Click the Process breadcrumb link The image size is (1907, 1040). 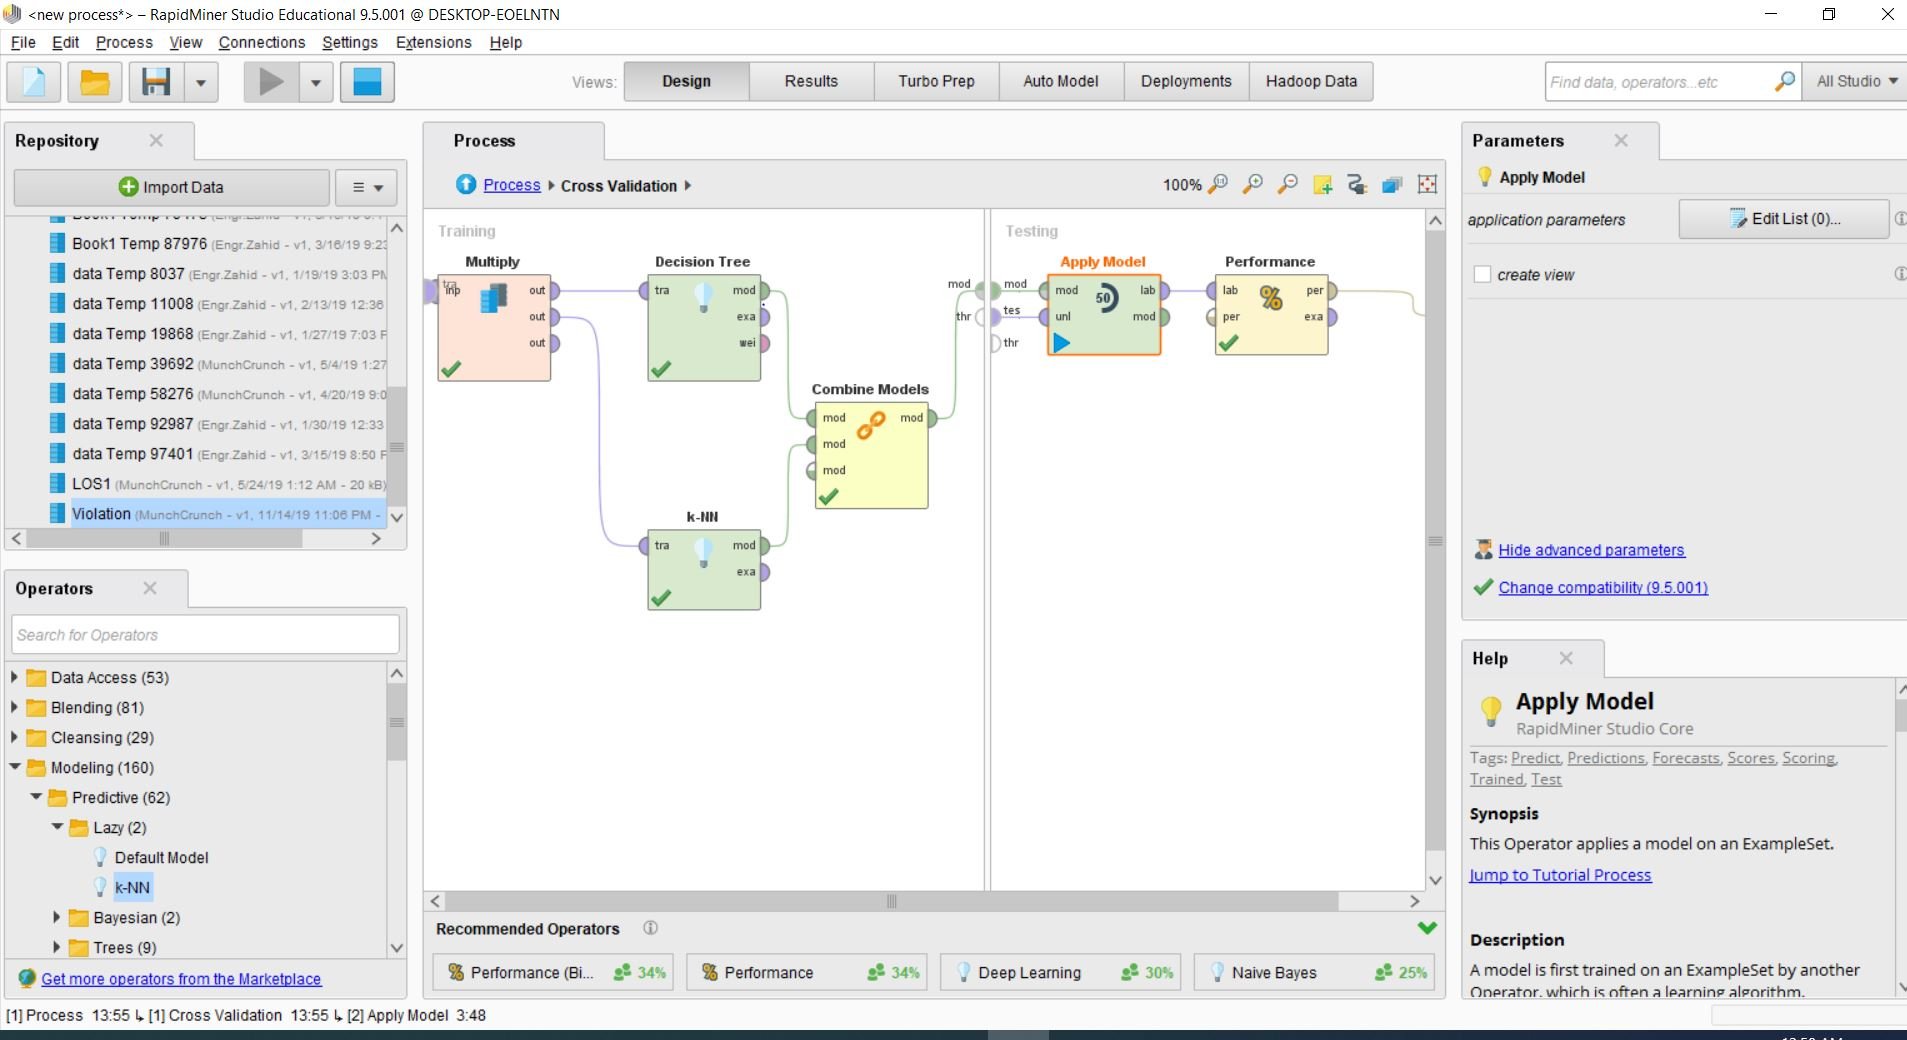511,185
